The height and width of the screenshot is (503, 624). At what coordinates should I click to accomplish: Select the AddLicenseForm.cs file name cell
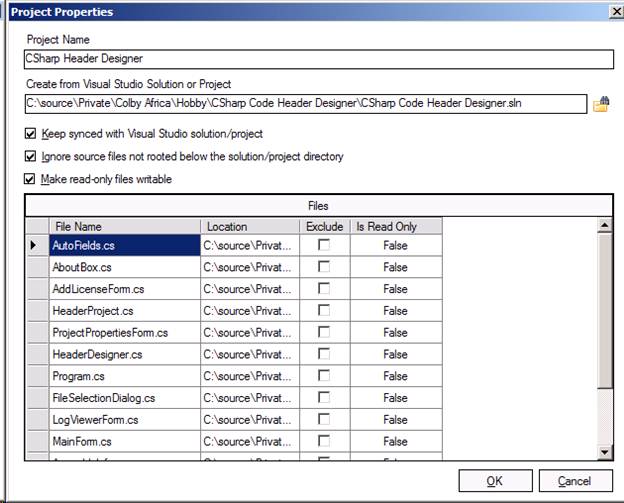point(125,289)
